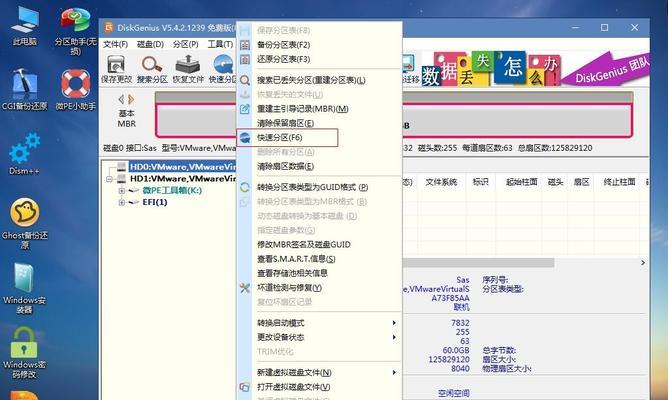Choose 还原分区表(F3) from the menu
This screenshot has height=400, width=668.
click(x=319, y=59)
